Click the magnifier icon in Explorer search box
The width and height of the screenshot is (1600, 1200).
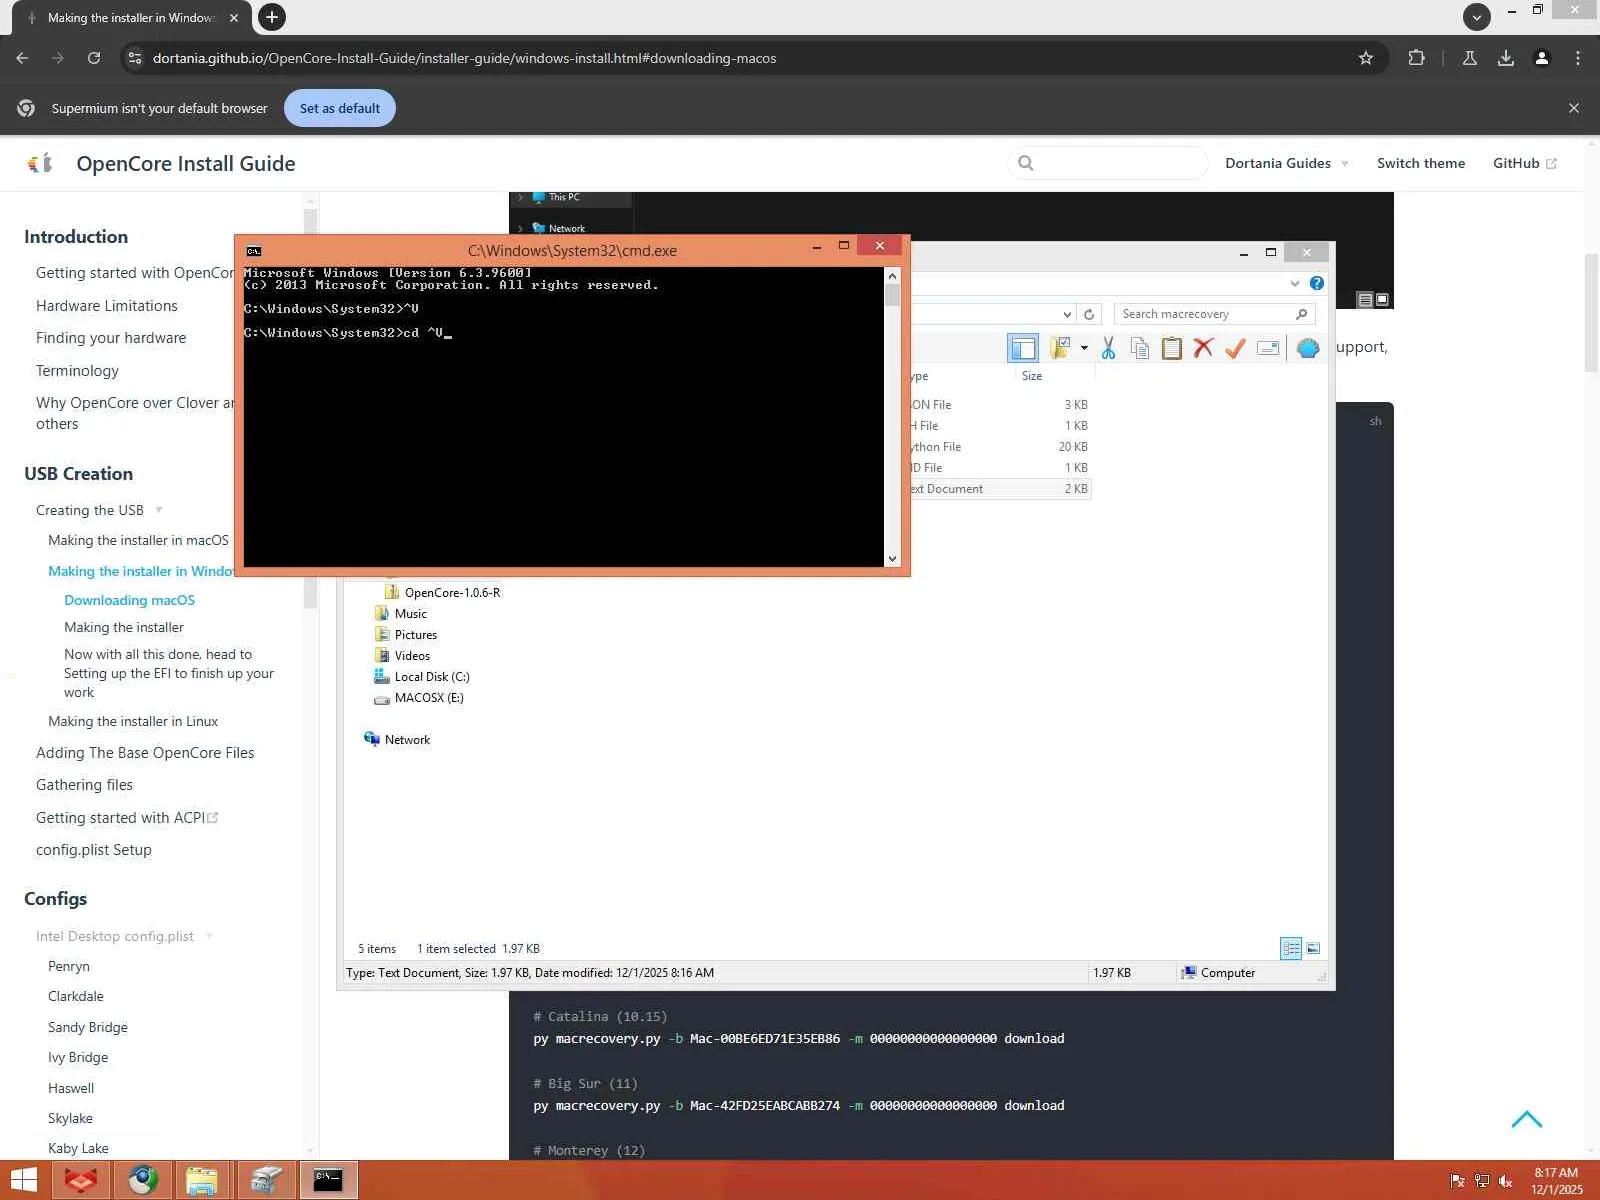1301,314
